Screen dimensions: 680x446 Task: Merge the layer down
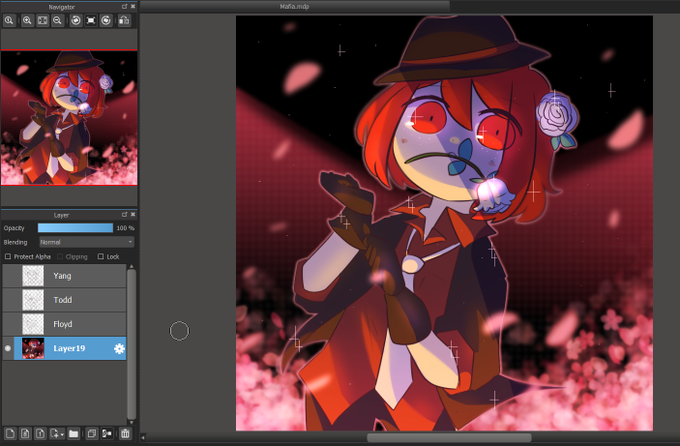107,433
